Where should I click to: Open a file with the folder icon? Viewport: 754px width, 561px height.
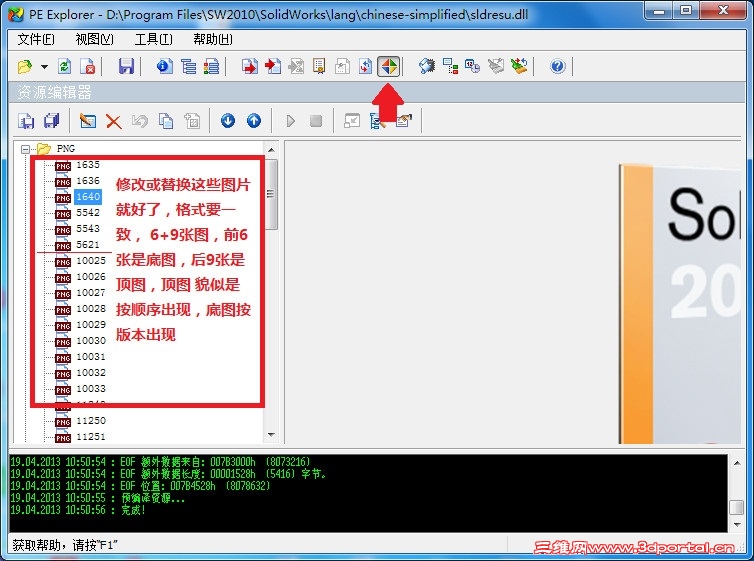pyautogui.click(x=25, y=66)
